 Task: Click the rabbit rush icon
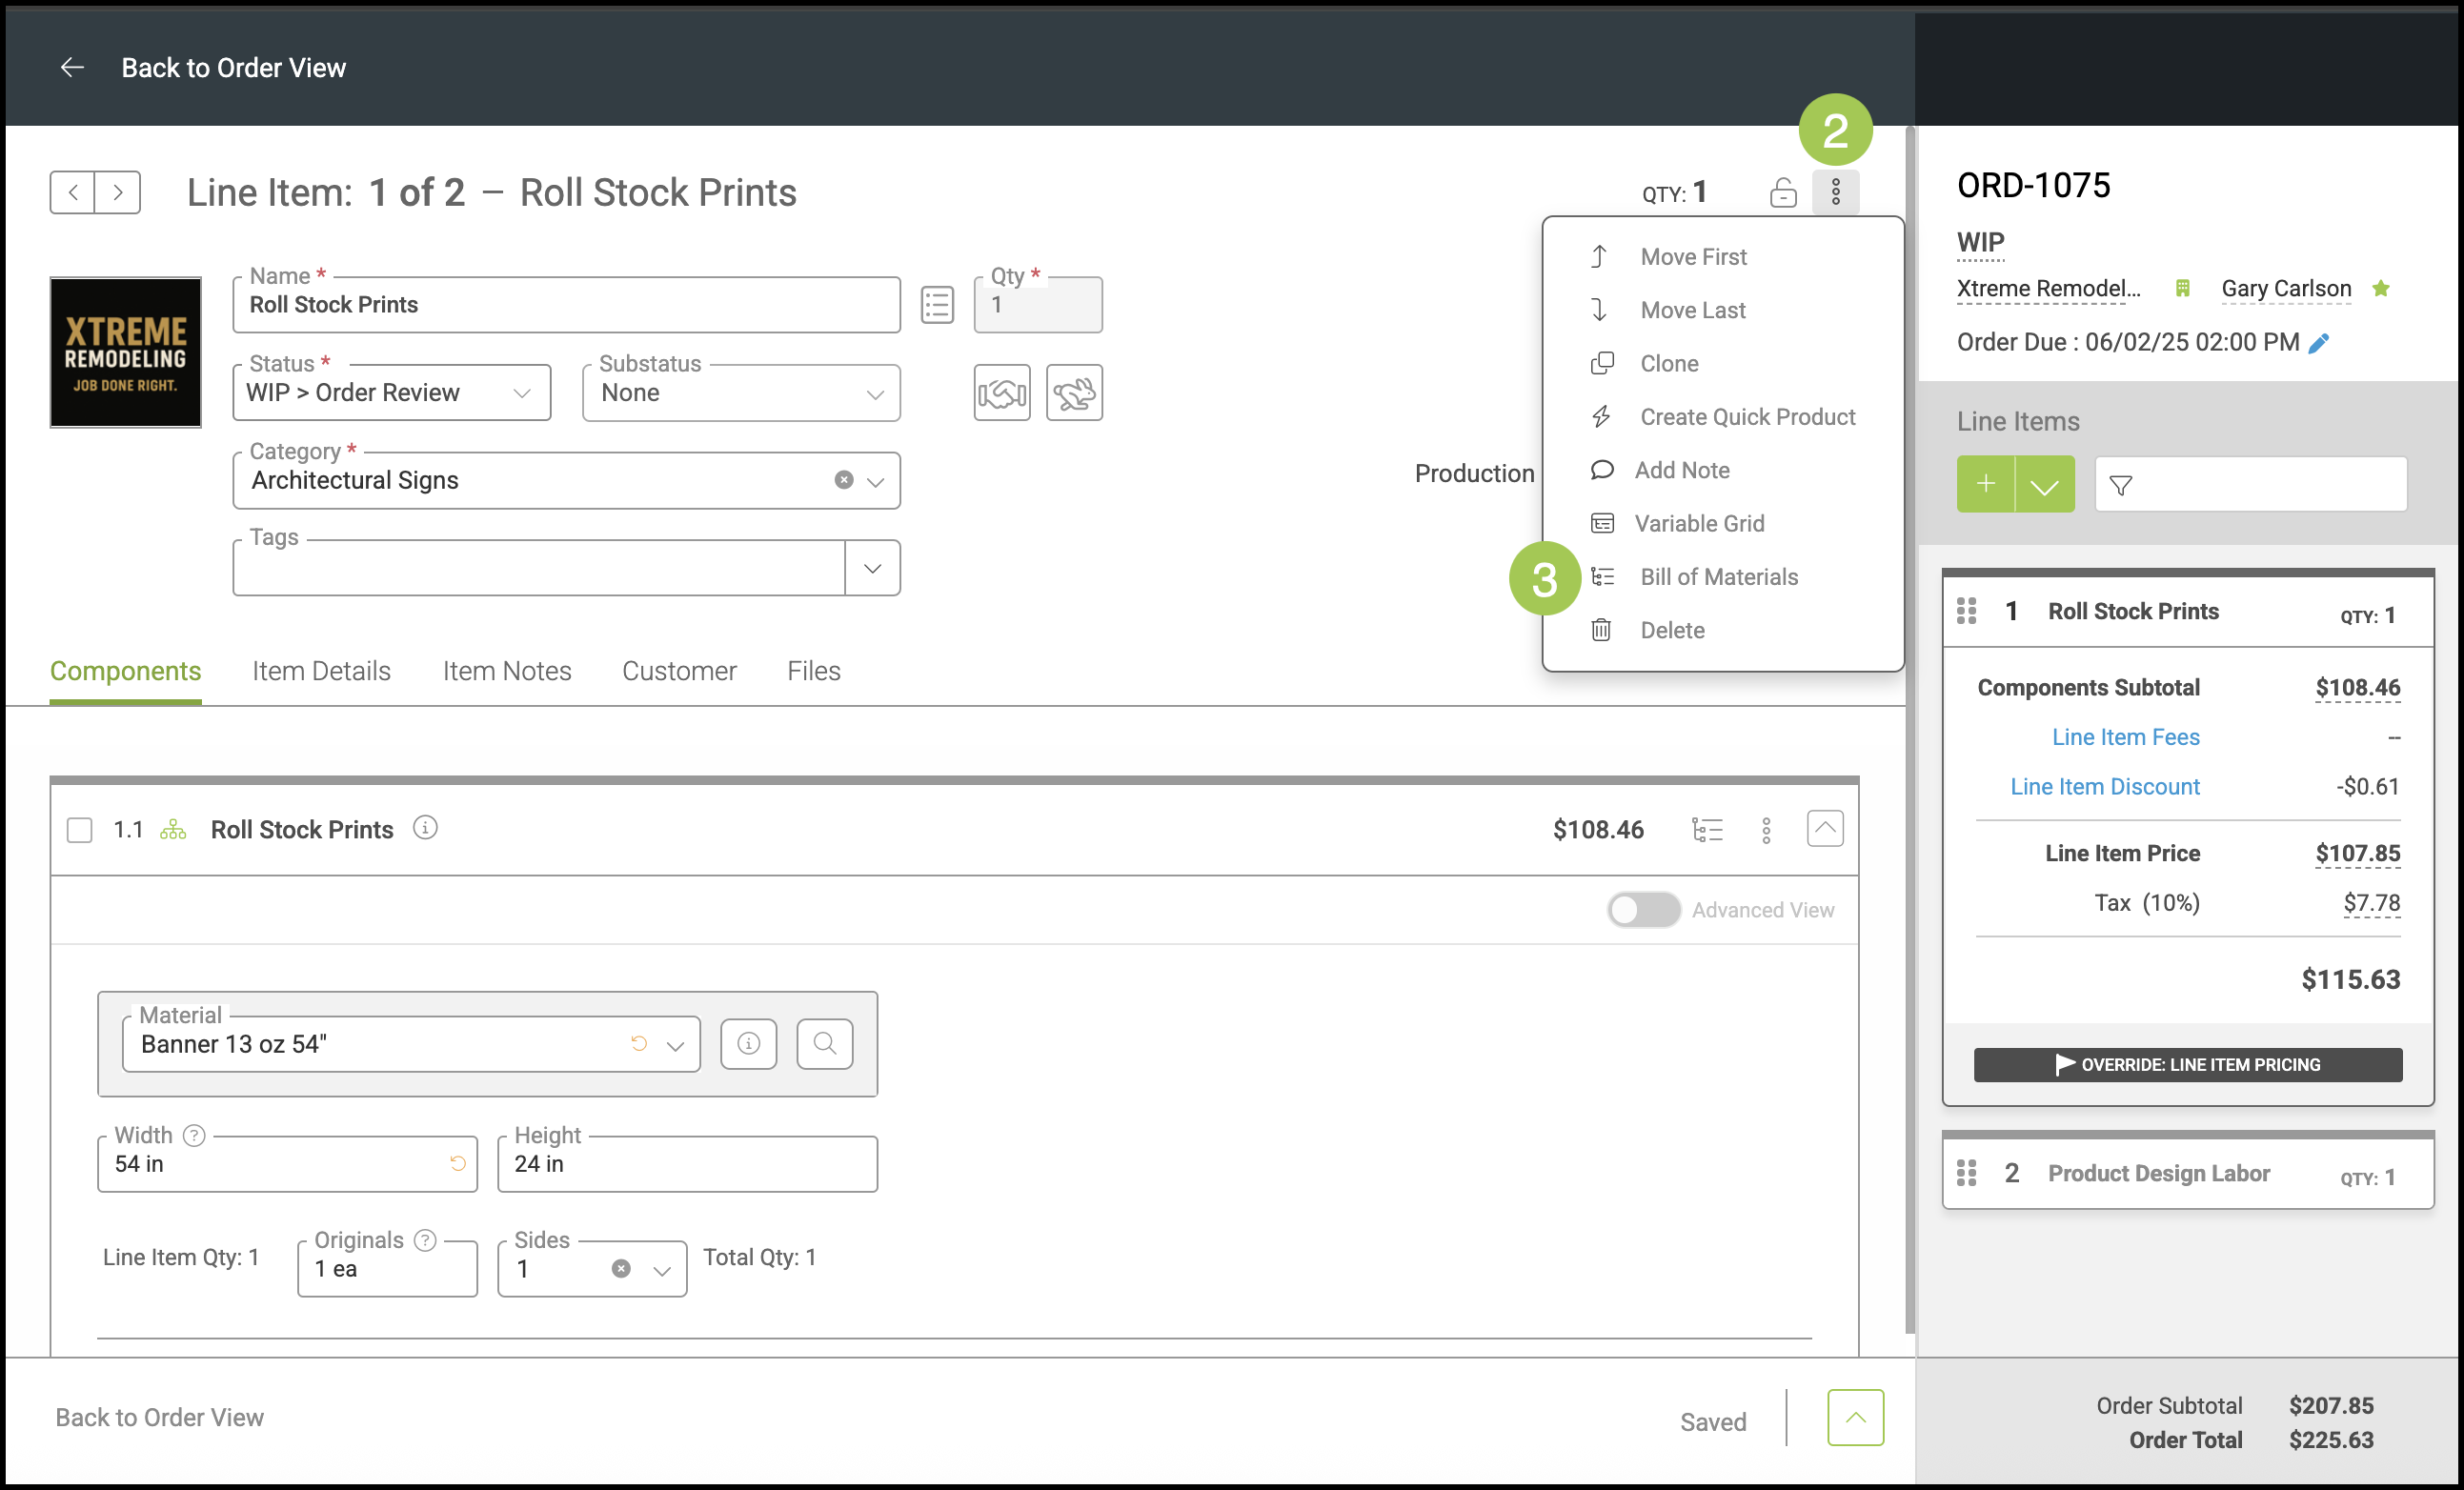pos(1074,393)
